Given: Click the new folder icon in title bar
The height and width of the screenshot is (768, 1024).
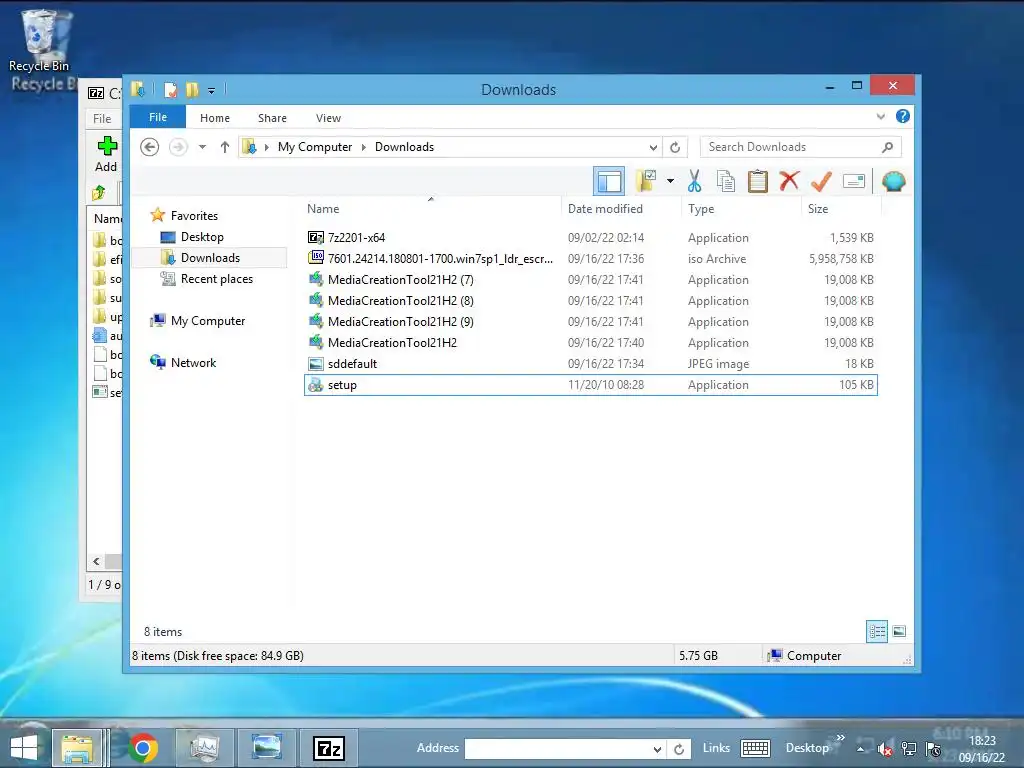Looking at the screenshot, I should (192, 89).
